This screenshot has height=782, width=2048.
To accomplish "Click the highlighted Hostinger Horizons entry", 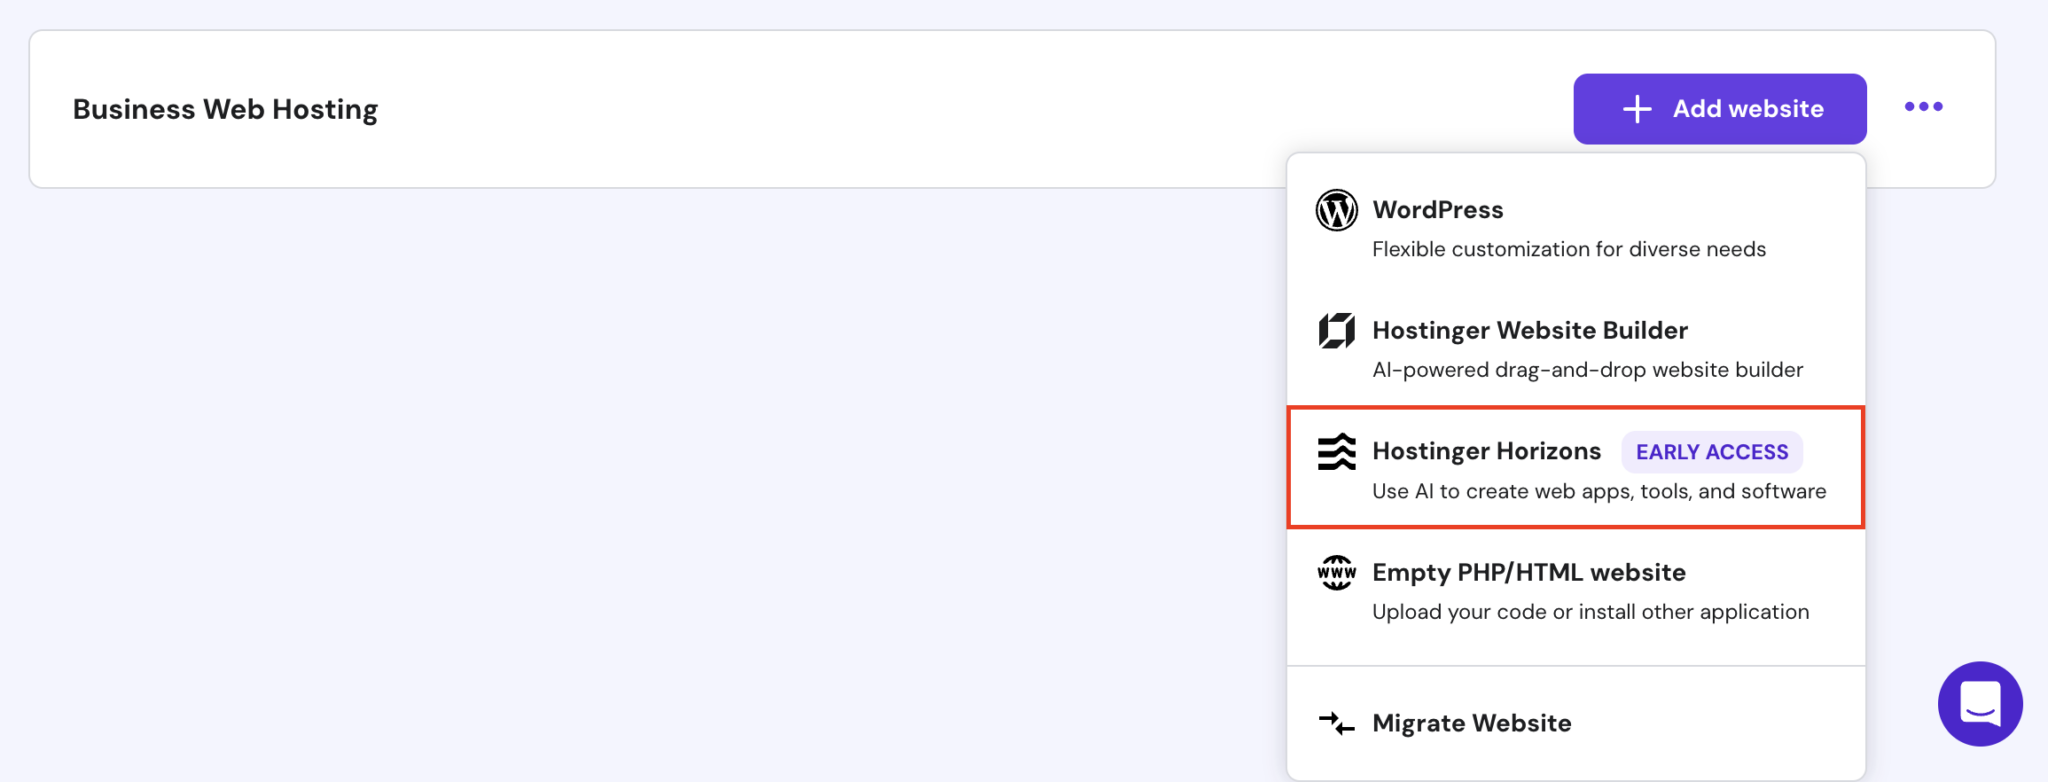I will click(x=1576, y=467).
